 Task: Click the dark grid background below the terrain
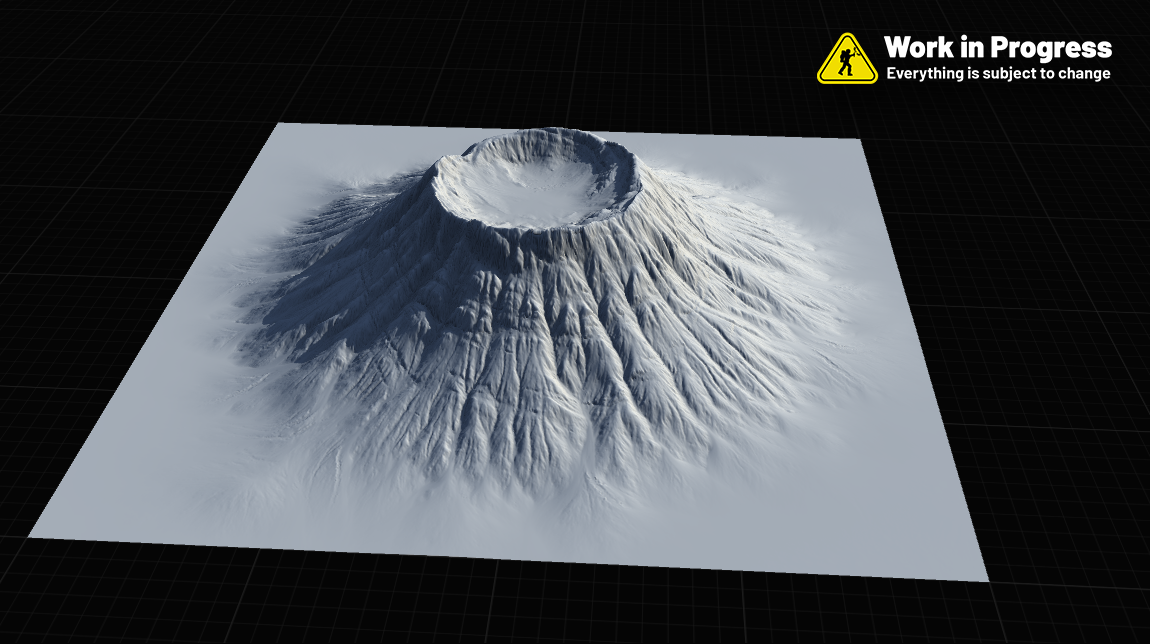500,610
